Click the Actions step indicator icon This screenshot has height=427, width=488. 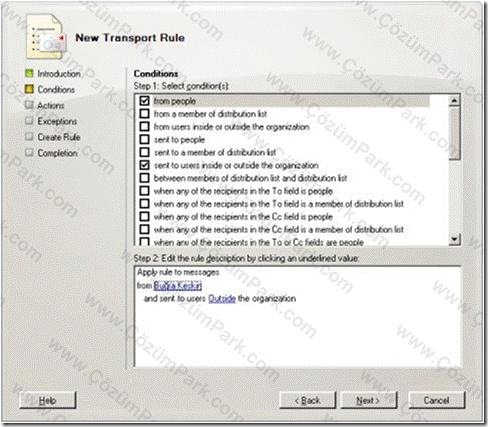pyautogui.click(x=29, y=105)
